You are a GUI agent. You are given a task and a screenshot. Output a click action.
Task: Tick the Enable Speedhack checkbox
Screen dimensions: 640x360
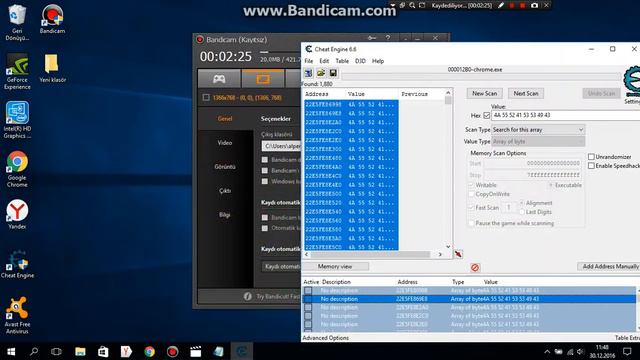(x=591, y=166)
